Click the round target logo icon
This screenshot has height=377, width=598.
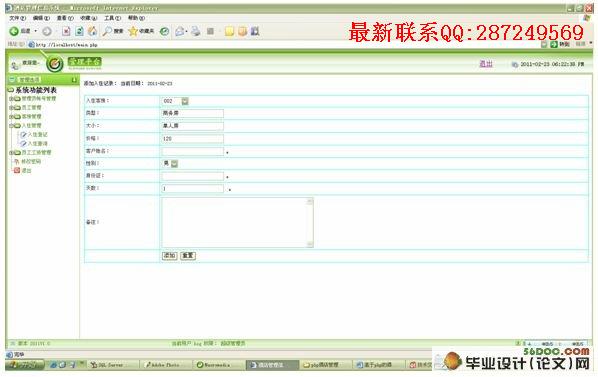55,64
